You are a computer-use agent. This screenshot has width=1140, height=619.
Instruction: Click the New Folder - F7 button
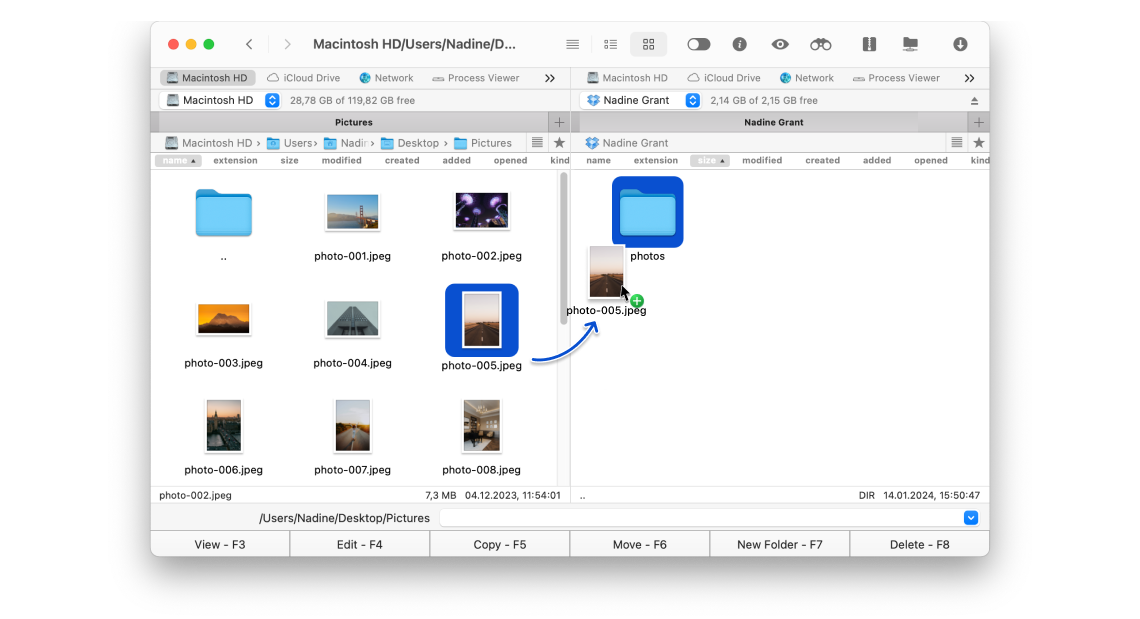(x=779, y=544)
